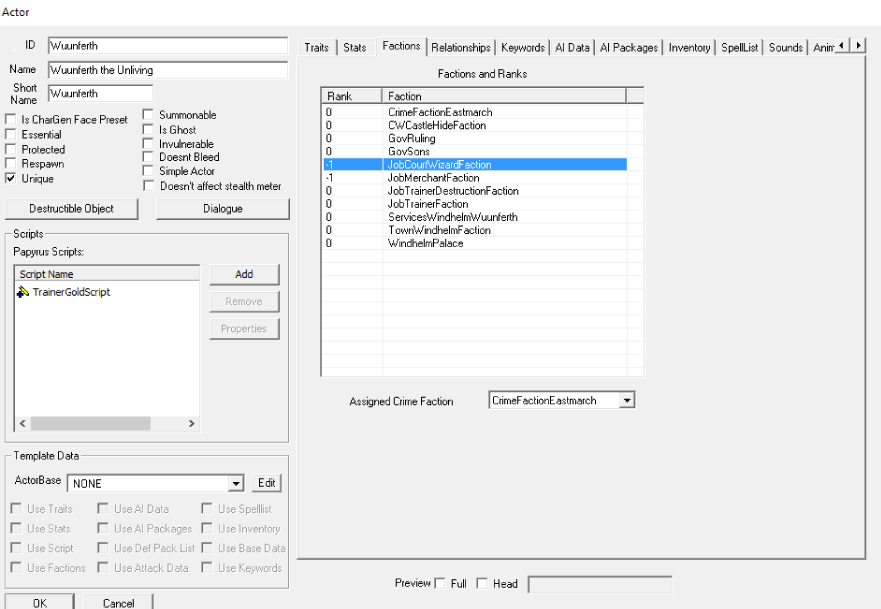881x609 pixels.
Task: Click the Short Name input field
Action: point(101,93)
